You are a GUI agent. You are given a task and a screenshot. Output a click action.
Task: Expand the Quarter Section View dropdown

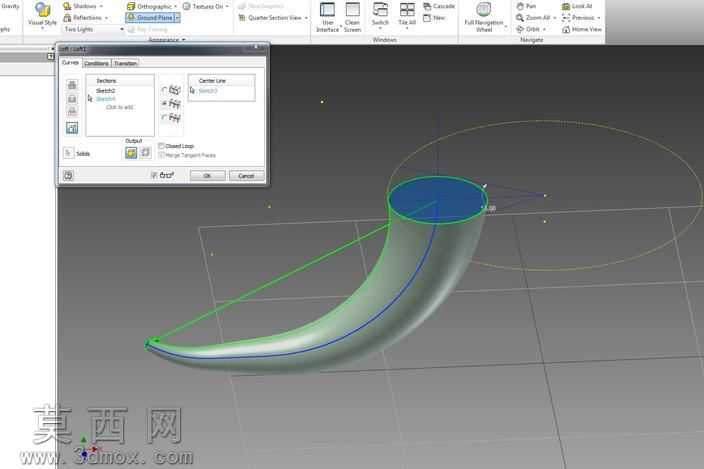[306, 18]
